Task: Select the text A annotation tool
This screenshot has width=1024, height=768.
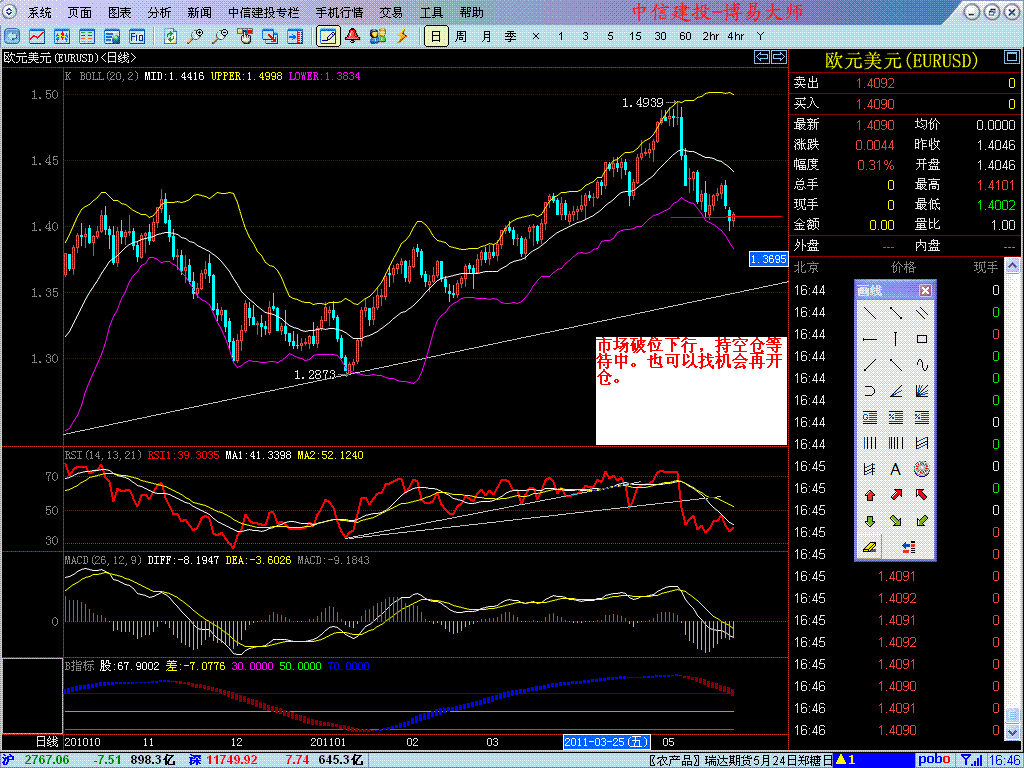Action: click(896, 469)
